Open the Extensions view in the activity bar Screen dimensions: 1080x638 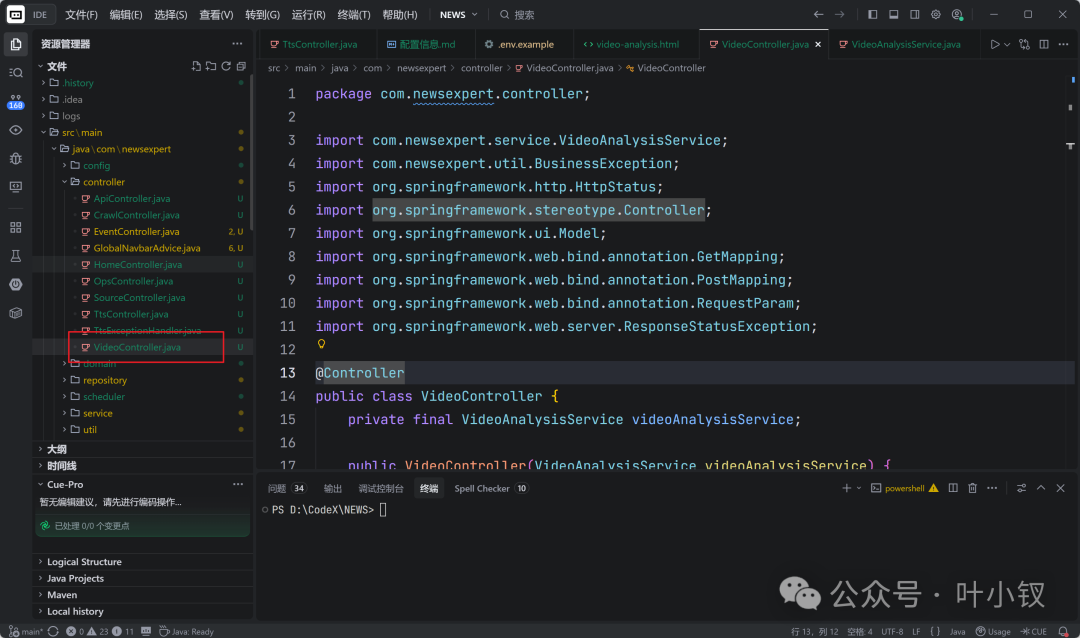pos(16,227)
